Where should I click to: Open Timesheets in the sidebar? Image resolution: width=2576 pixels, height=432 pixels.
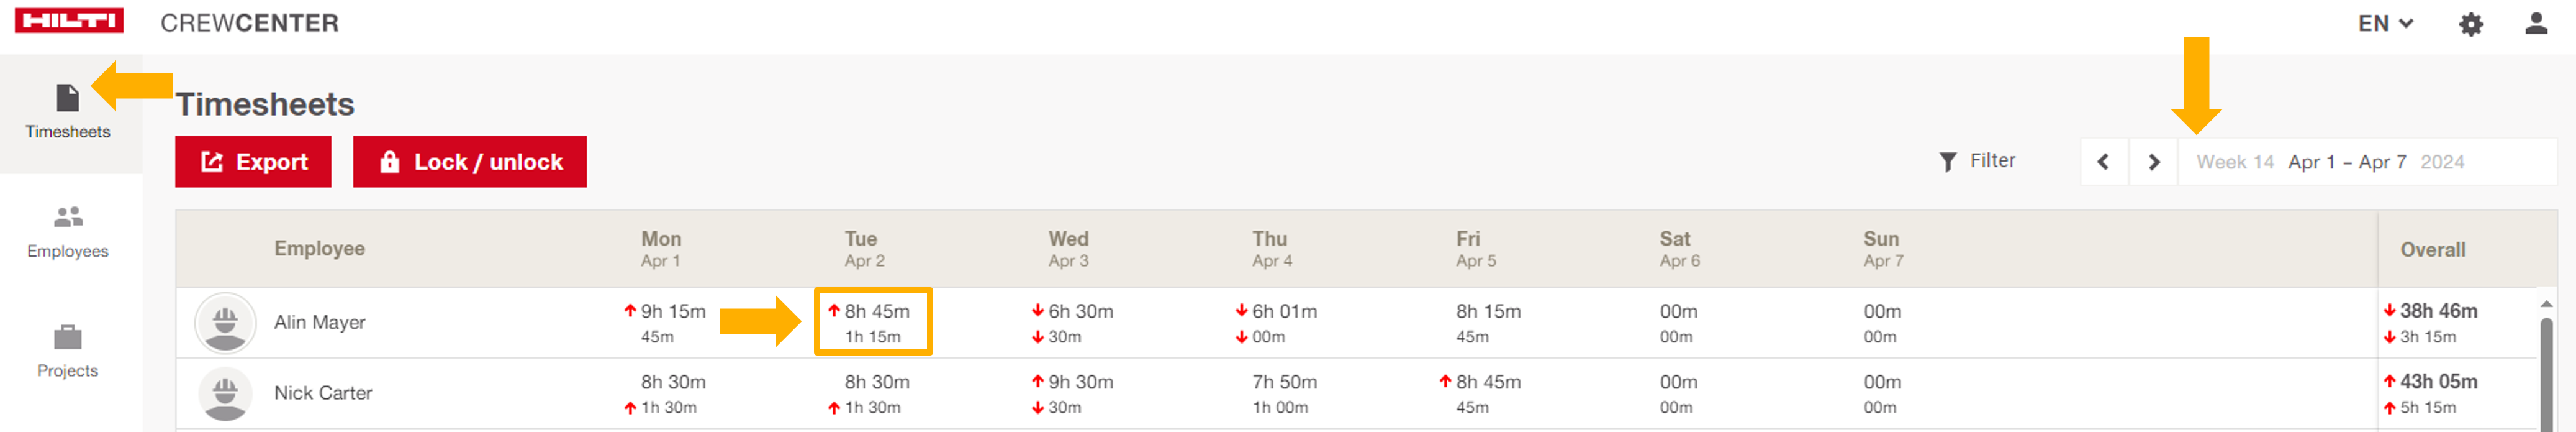(68, 112)
